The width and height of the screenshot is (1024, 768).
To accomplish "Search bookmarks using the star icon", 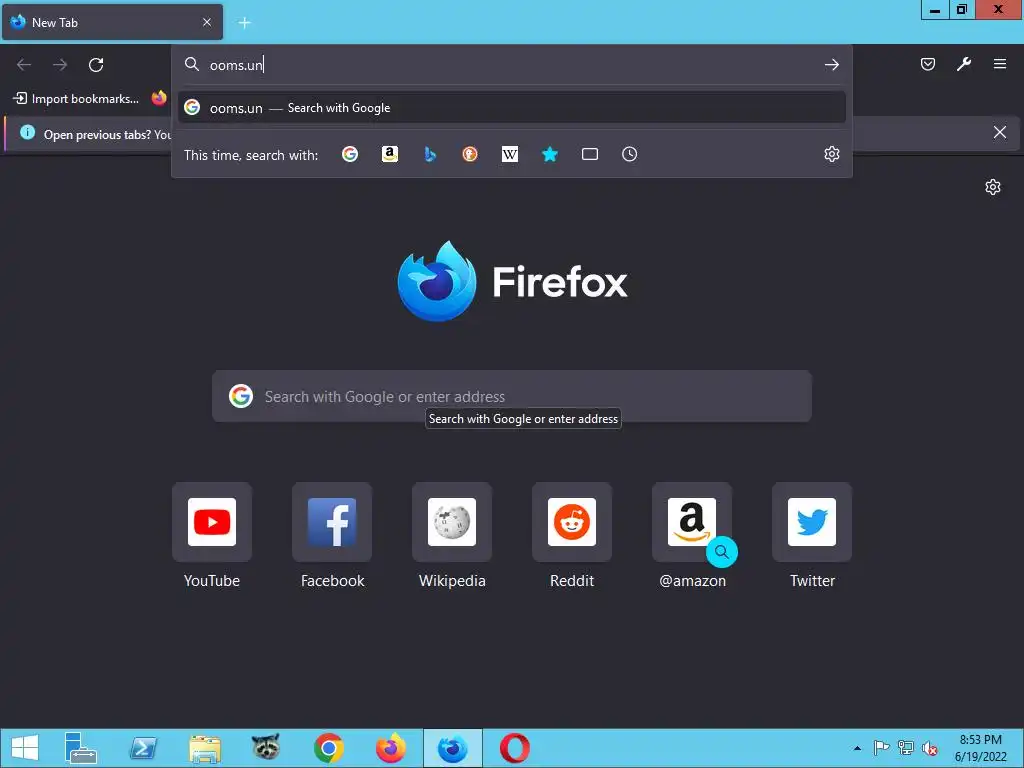I will tap(550, 154).
